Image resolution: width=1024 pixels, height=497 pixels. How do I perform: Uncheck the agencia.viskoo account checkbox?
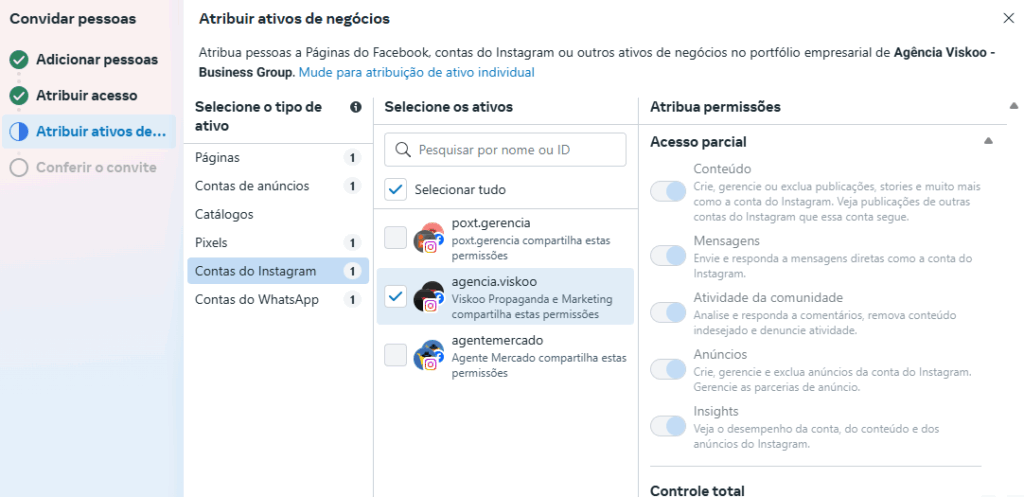coord(395,297)
